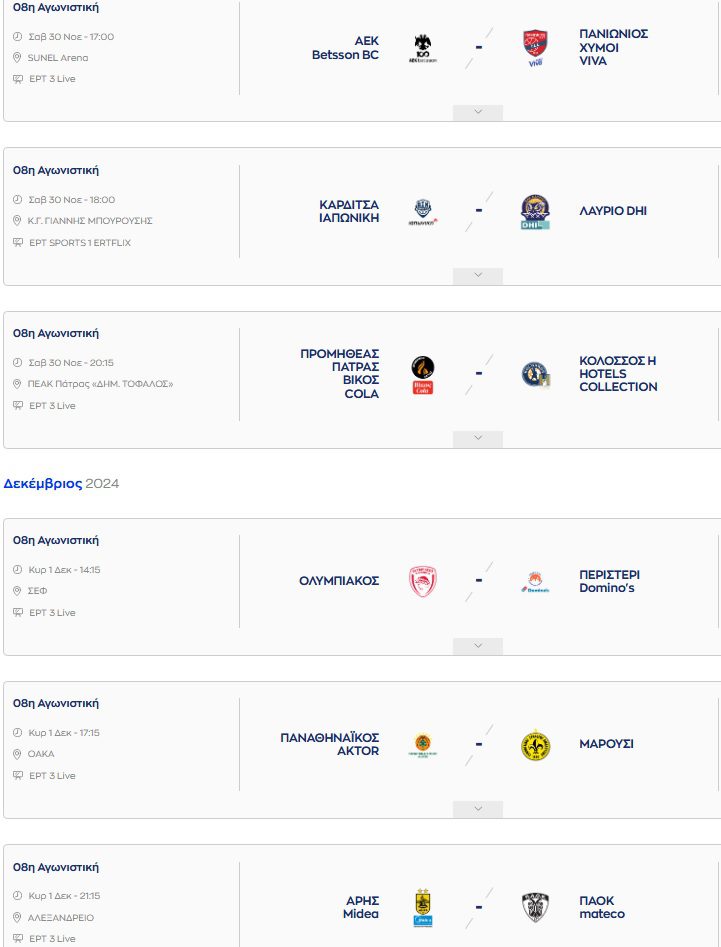
Task: Click the AEK Betsson BC team logo
Action: [x=423, y=47]
